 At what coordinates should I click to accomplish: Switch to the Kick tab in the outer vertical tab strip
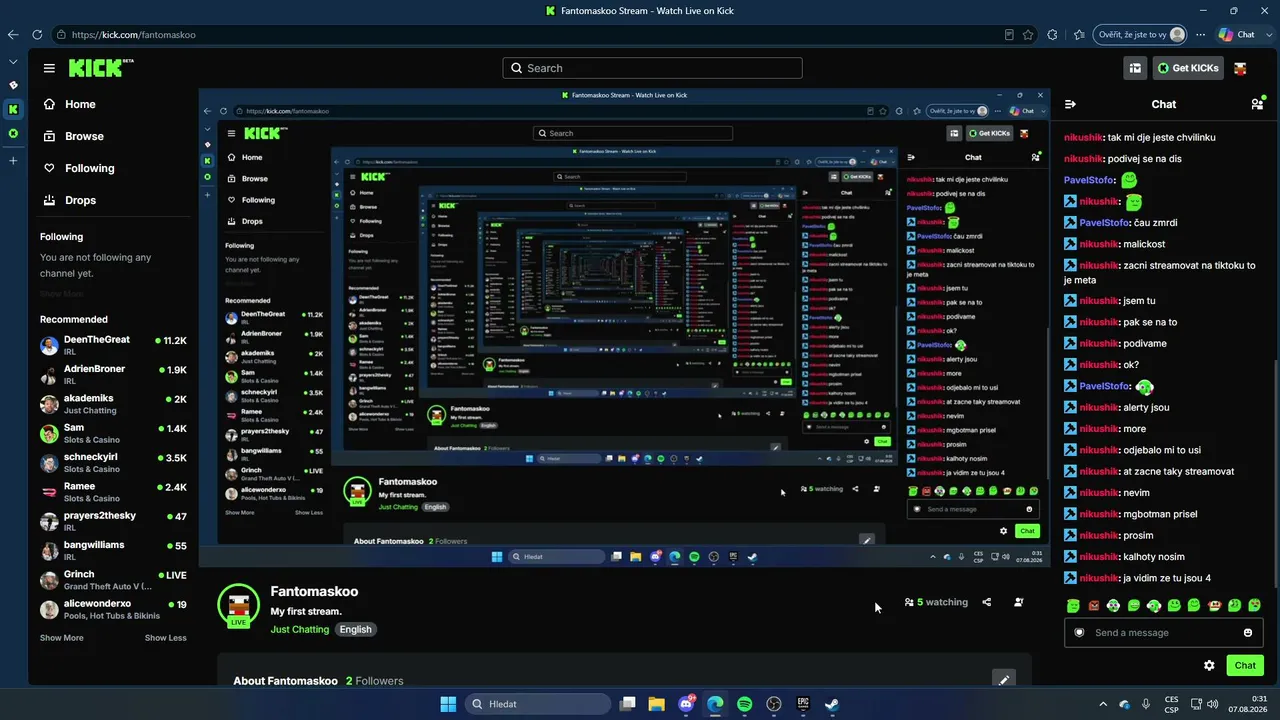13,109
